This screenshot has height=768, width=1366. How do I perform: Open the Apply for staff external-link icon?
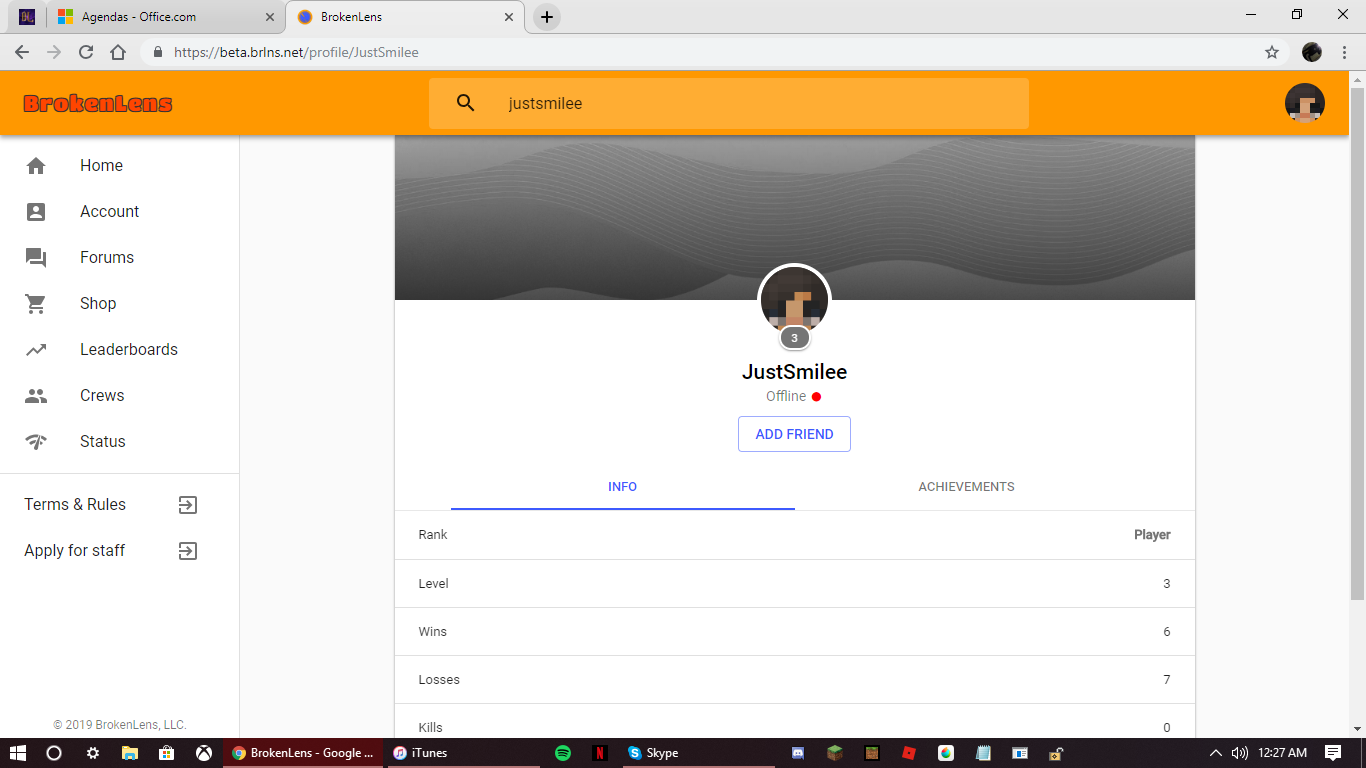(188, 551)
